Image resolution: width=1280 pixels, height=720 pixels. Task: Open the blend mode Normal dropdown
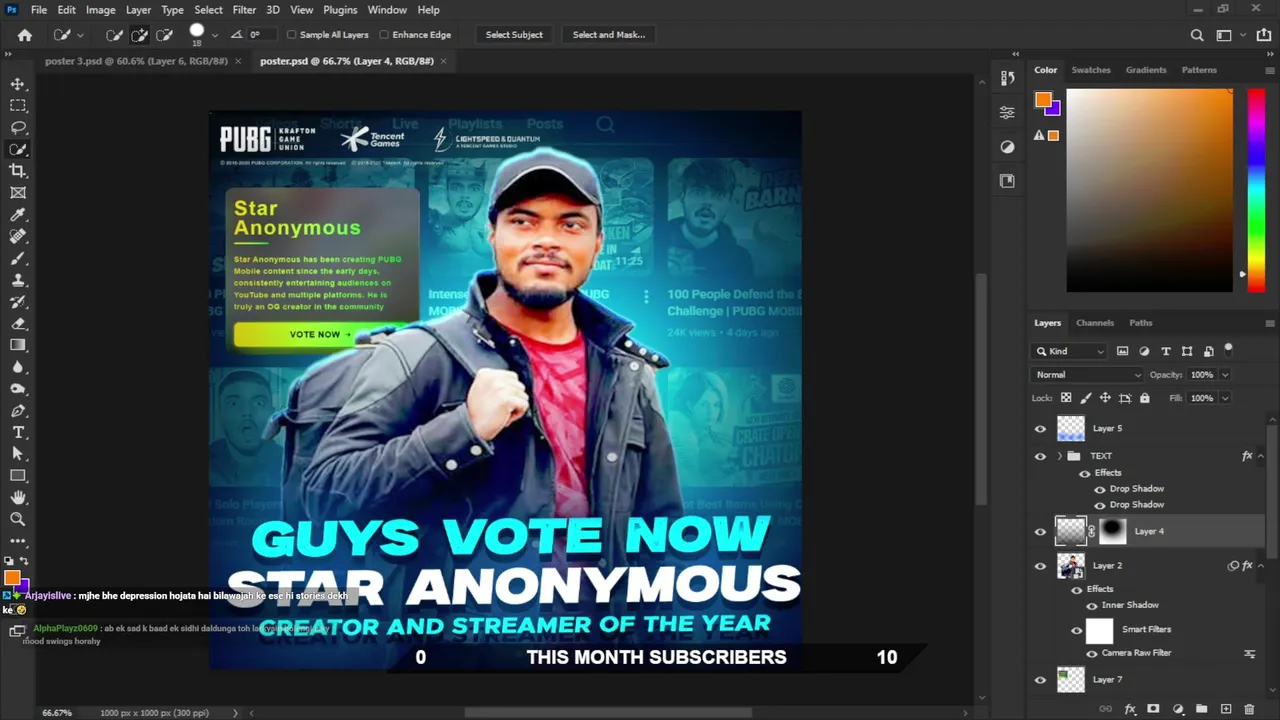[x=1087, y=375]
